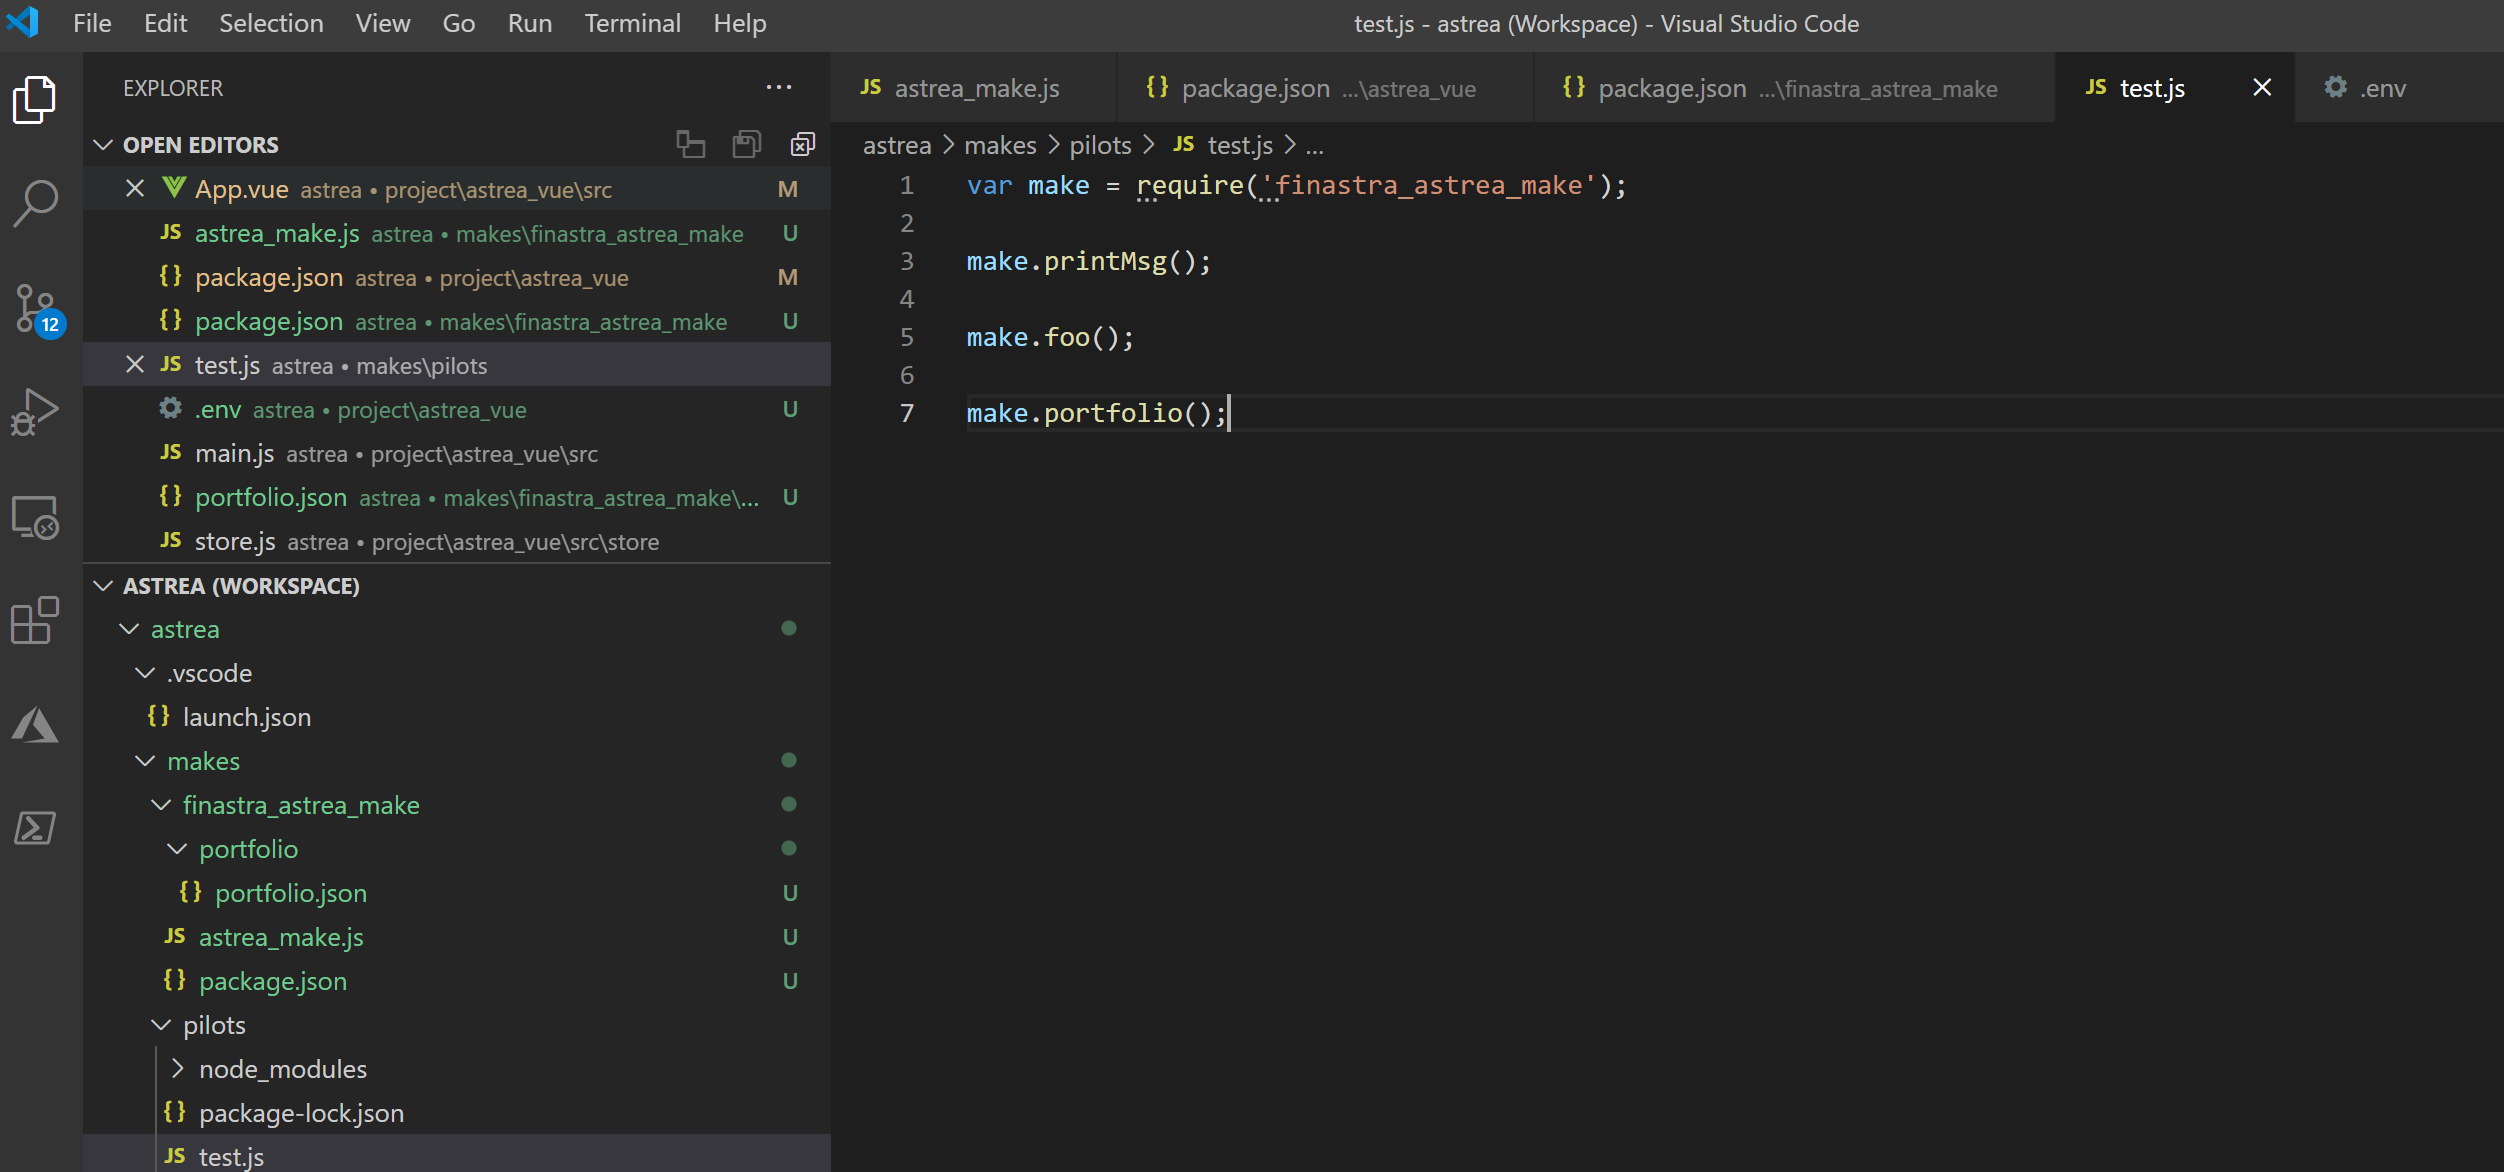Open the Terminal menu

[632, 24]
